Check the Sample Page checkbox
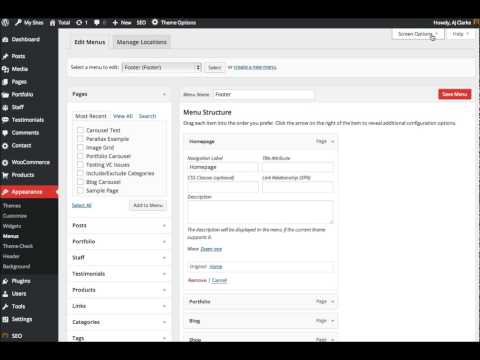This screenshot has height=360, width=480. coord(80,191)
